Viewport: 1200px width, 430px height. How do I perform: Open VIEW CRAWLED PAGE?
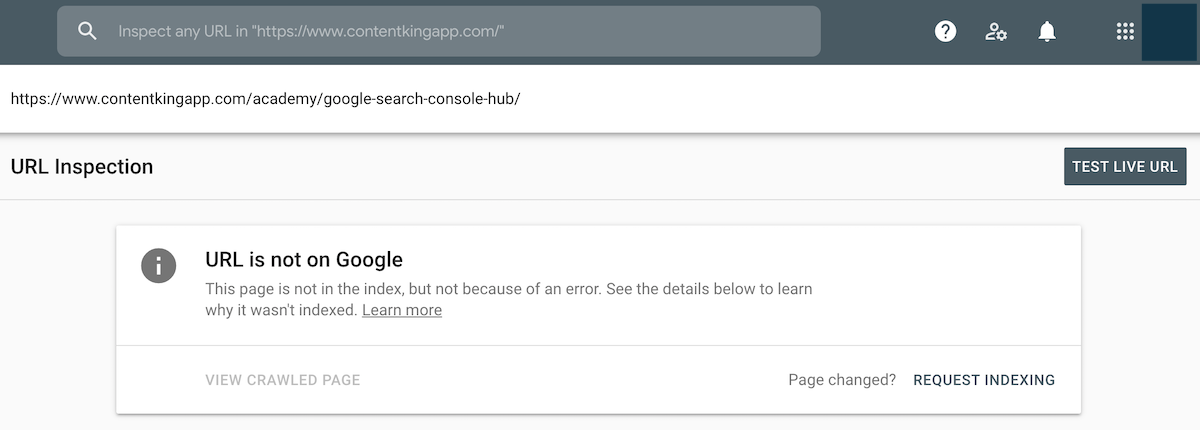[283, 380]
